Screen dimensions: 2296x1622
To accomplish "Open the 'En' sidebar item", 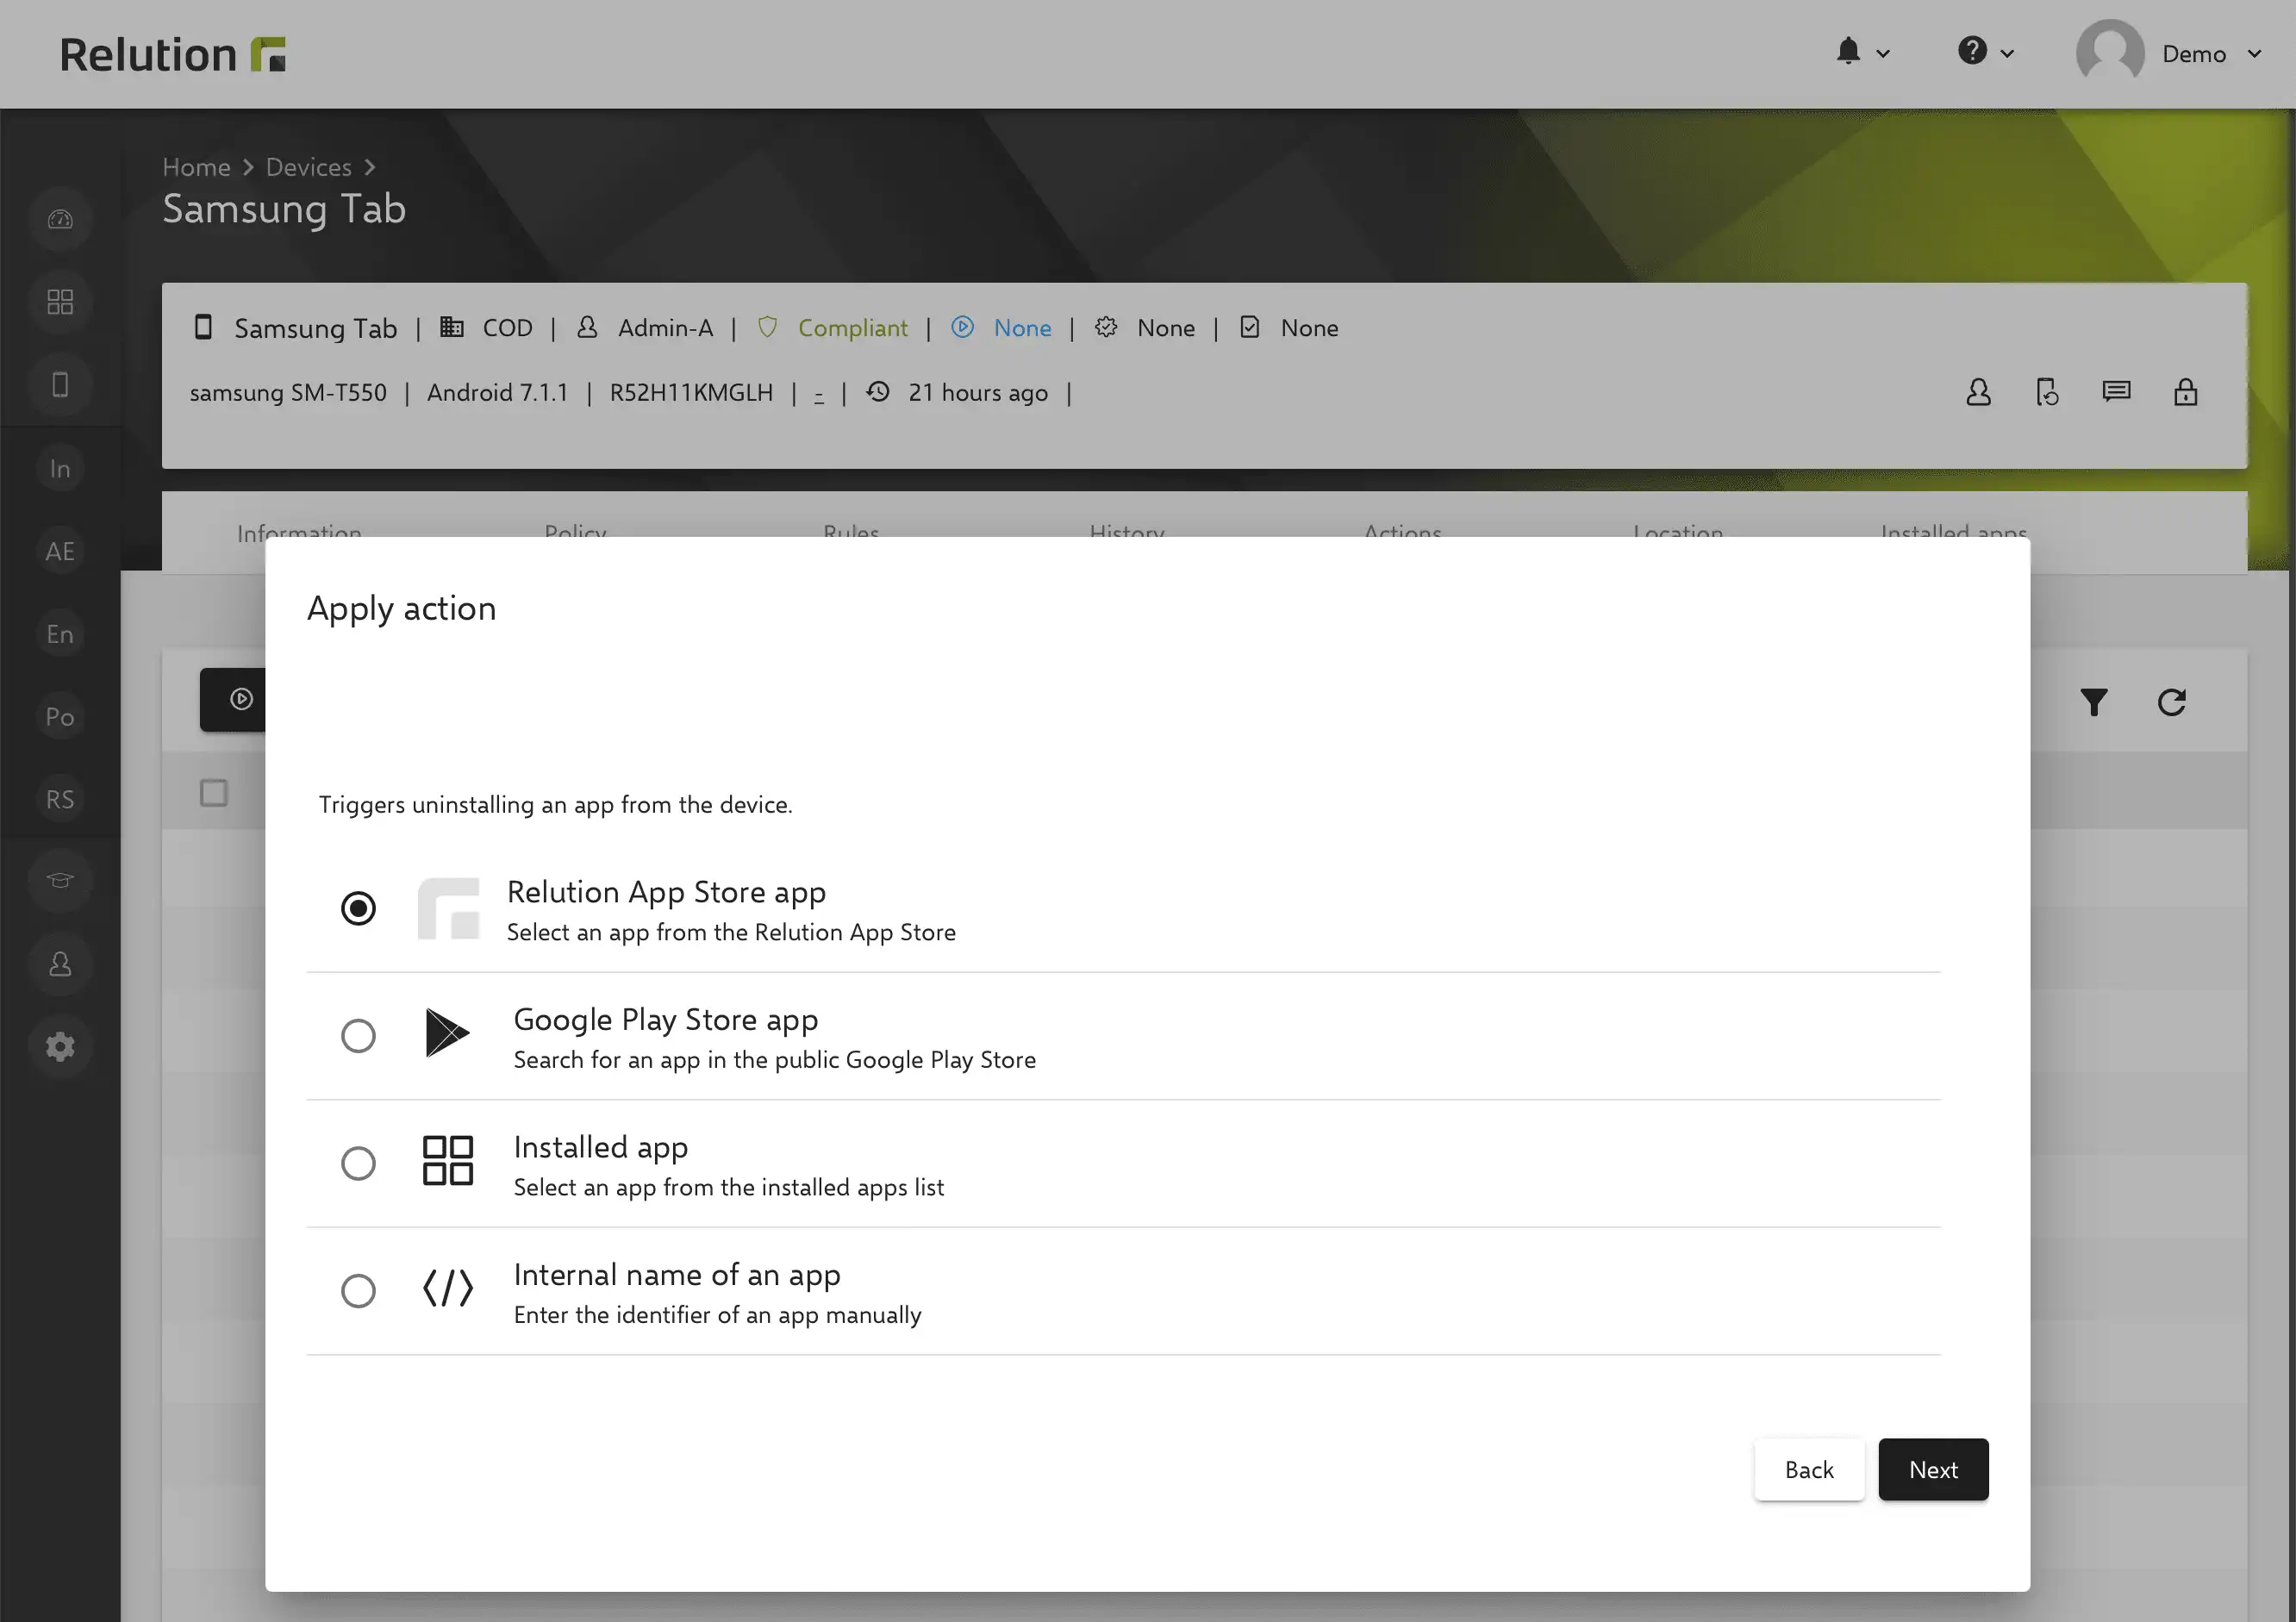I will click(x=60, y=634).
